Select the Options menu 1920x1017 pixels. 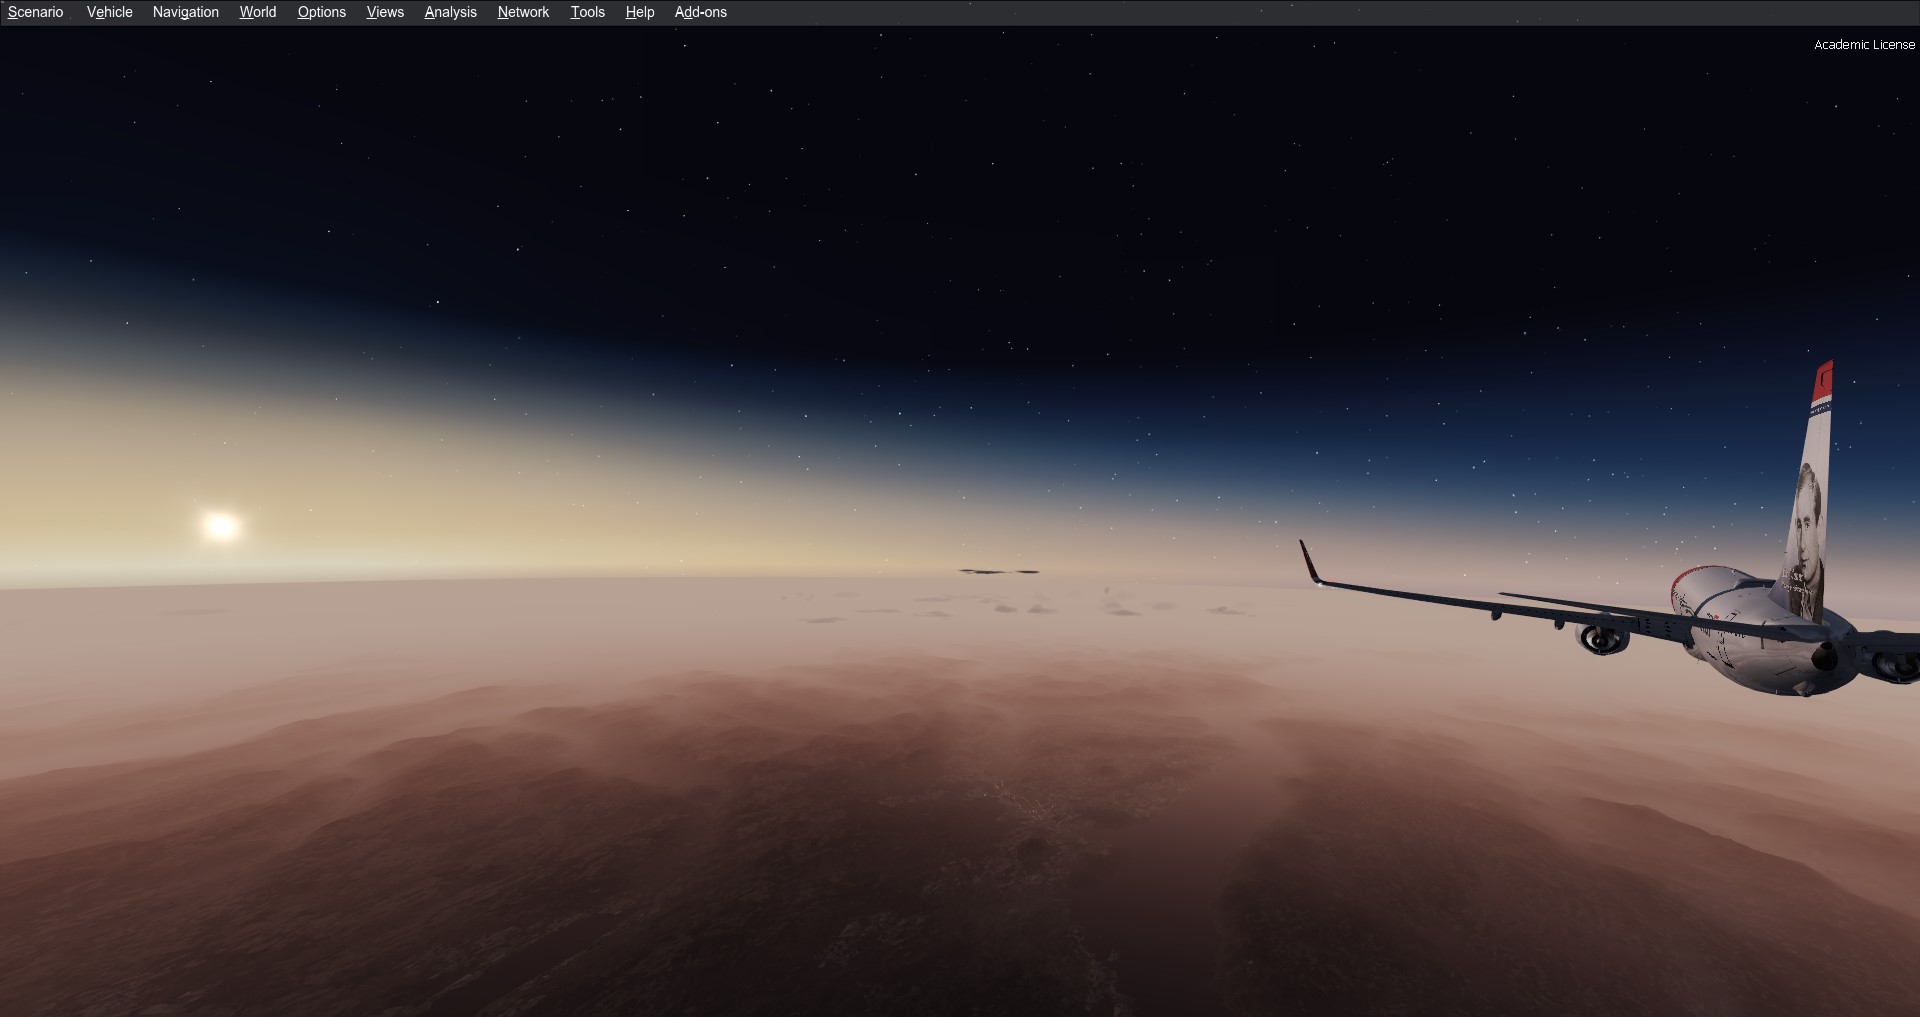[x=321, y=12]
